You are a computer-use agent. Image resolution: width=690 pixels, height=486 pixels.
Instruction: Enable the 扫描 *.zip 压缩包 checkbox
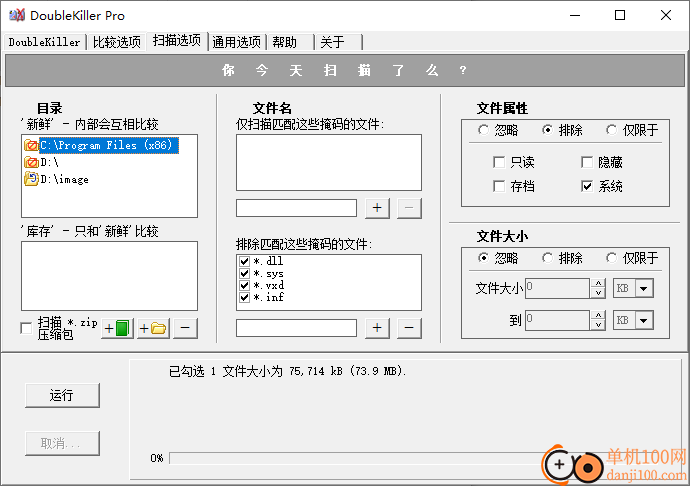coord(26,328)
